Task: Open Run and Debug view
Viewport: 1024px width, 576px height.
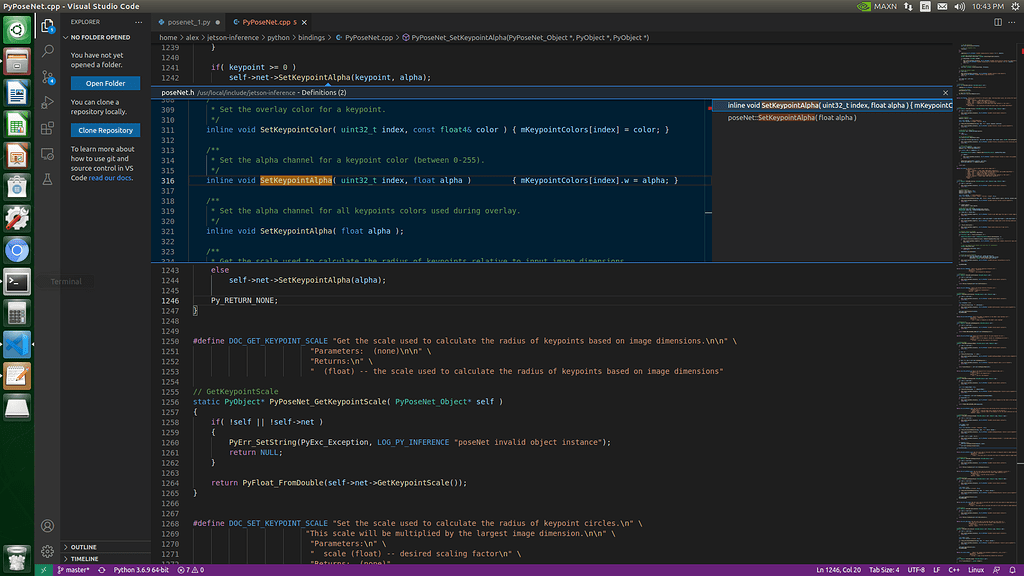Action: point(47,102)
